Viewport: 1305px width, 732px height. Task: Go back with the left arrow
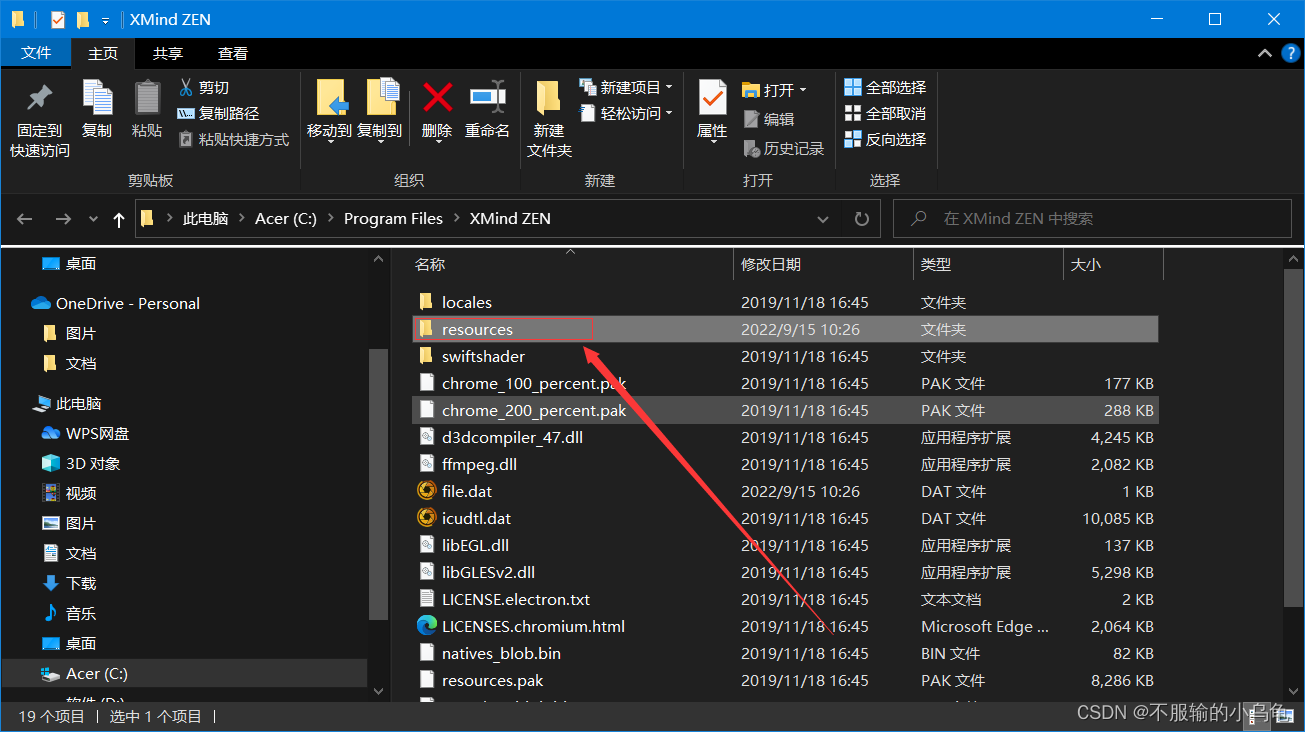(25, 219)
